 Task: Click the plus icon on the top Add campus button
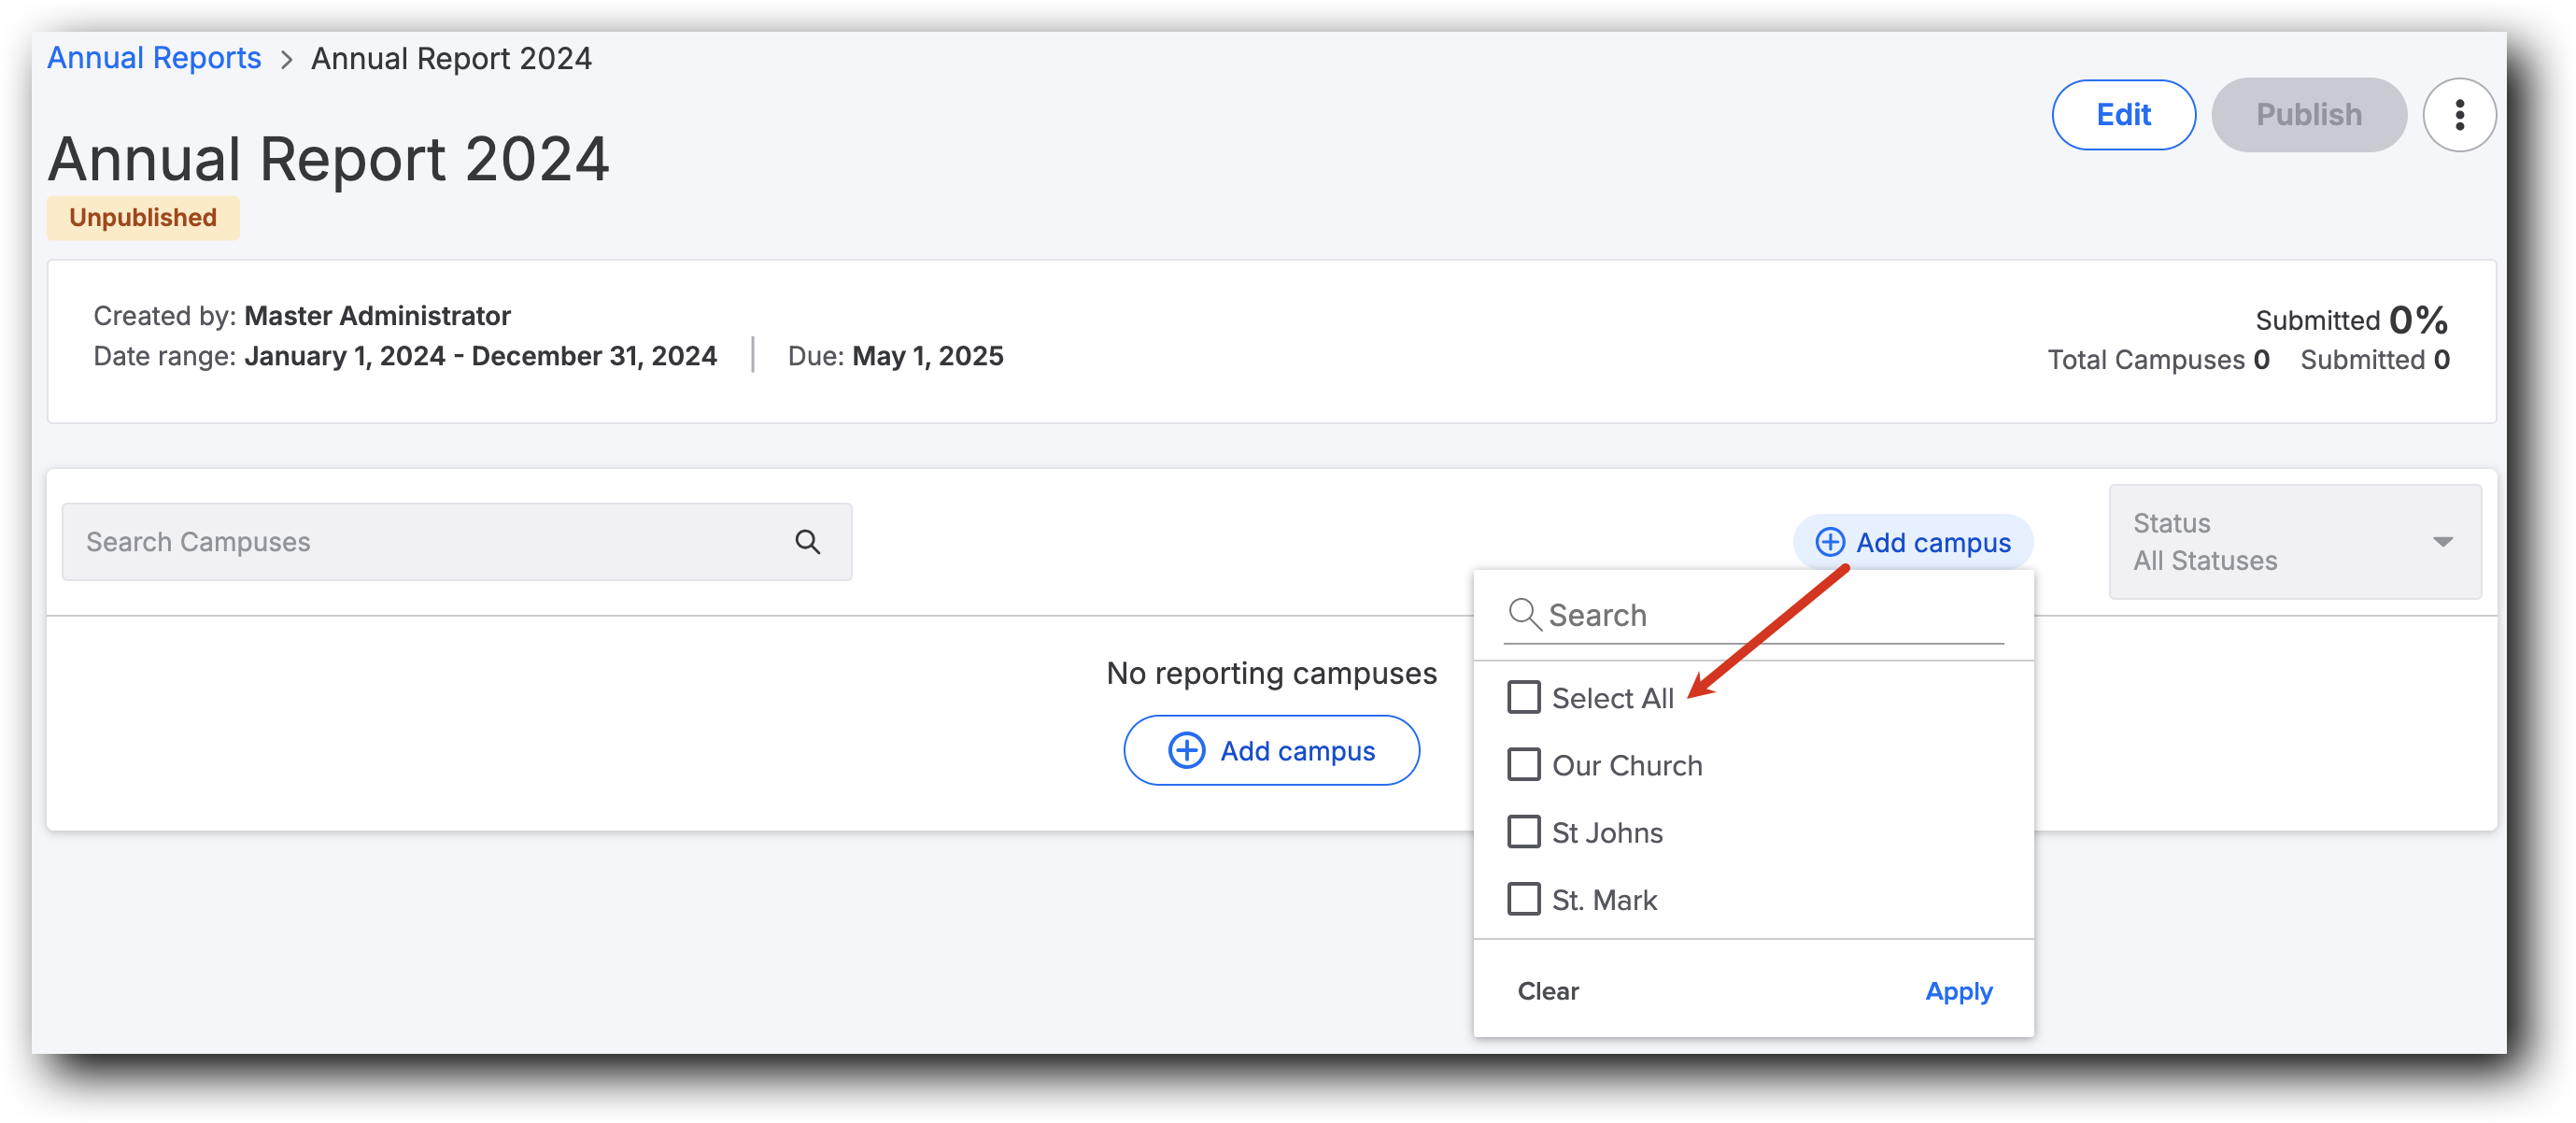[x=1831, y=542]
